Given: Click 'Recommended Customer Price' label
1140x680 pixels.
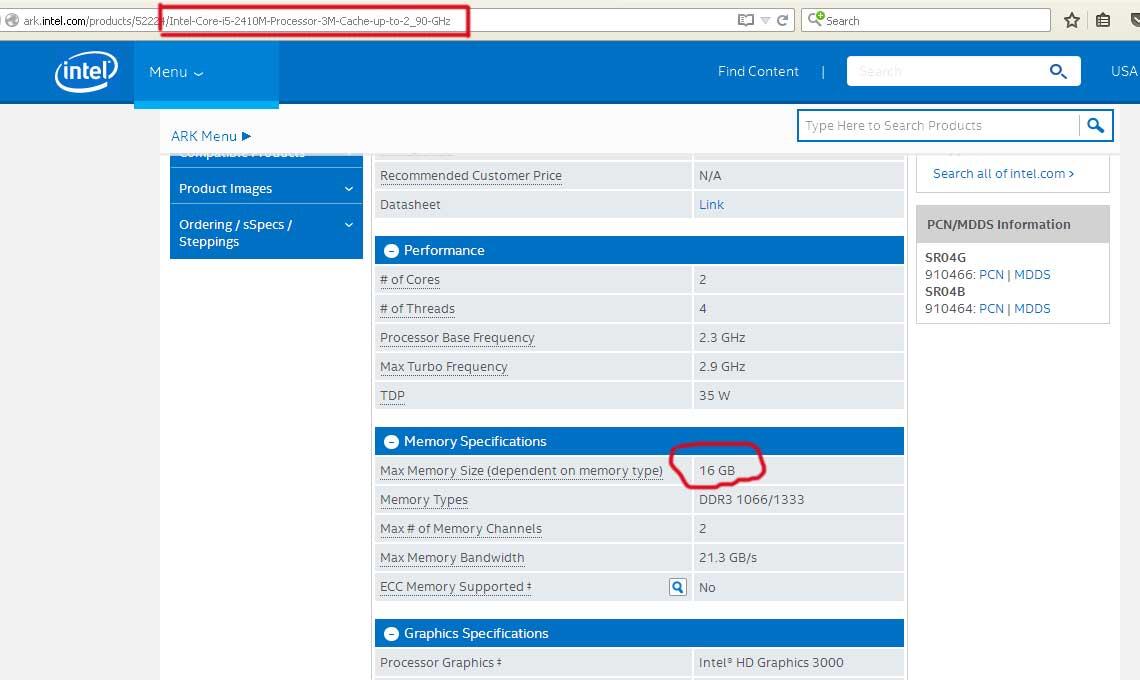Looking at the screenshot, I should (470, 175).
